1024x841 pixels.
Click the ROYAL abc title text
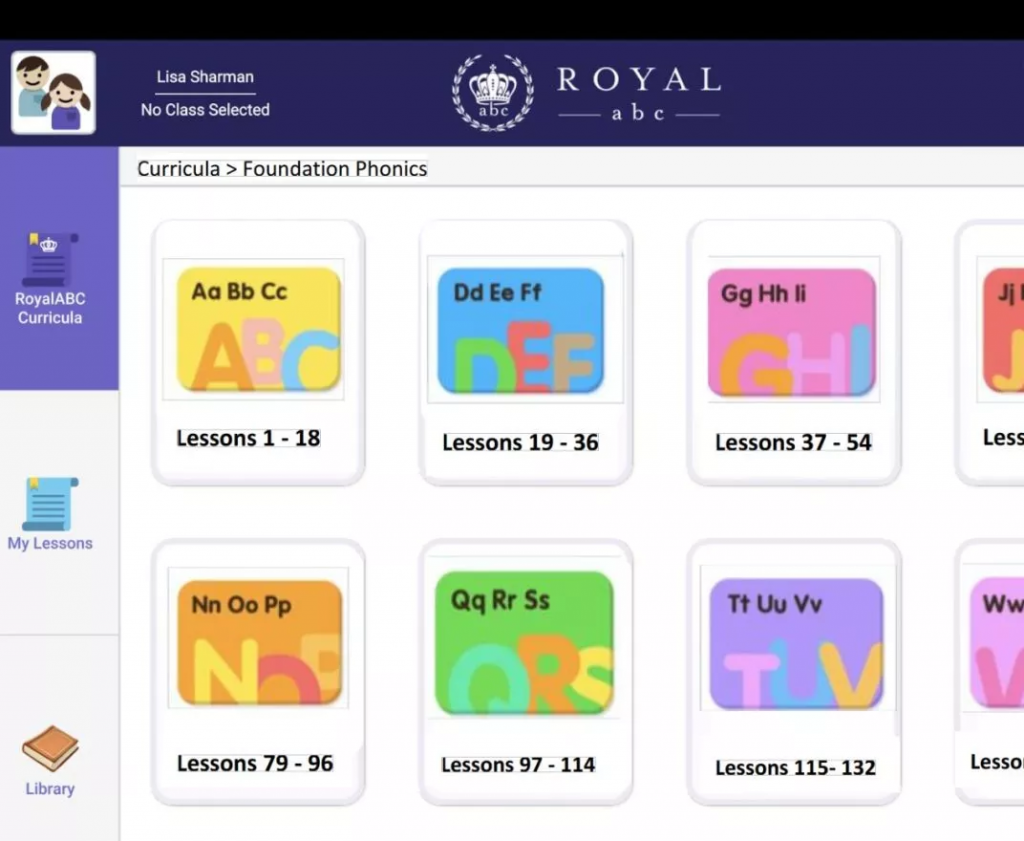639,93
